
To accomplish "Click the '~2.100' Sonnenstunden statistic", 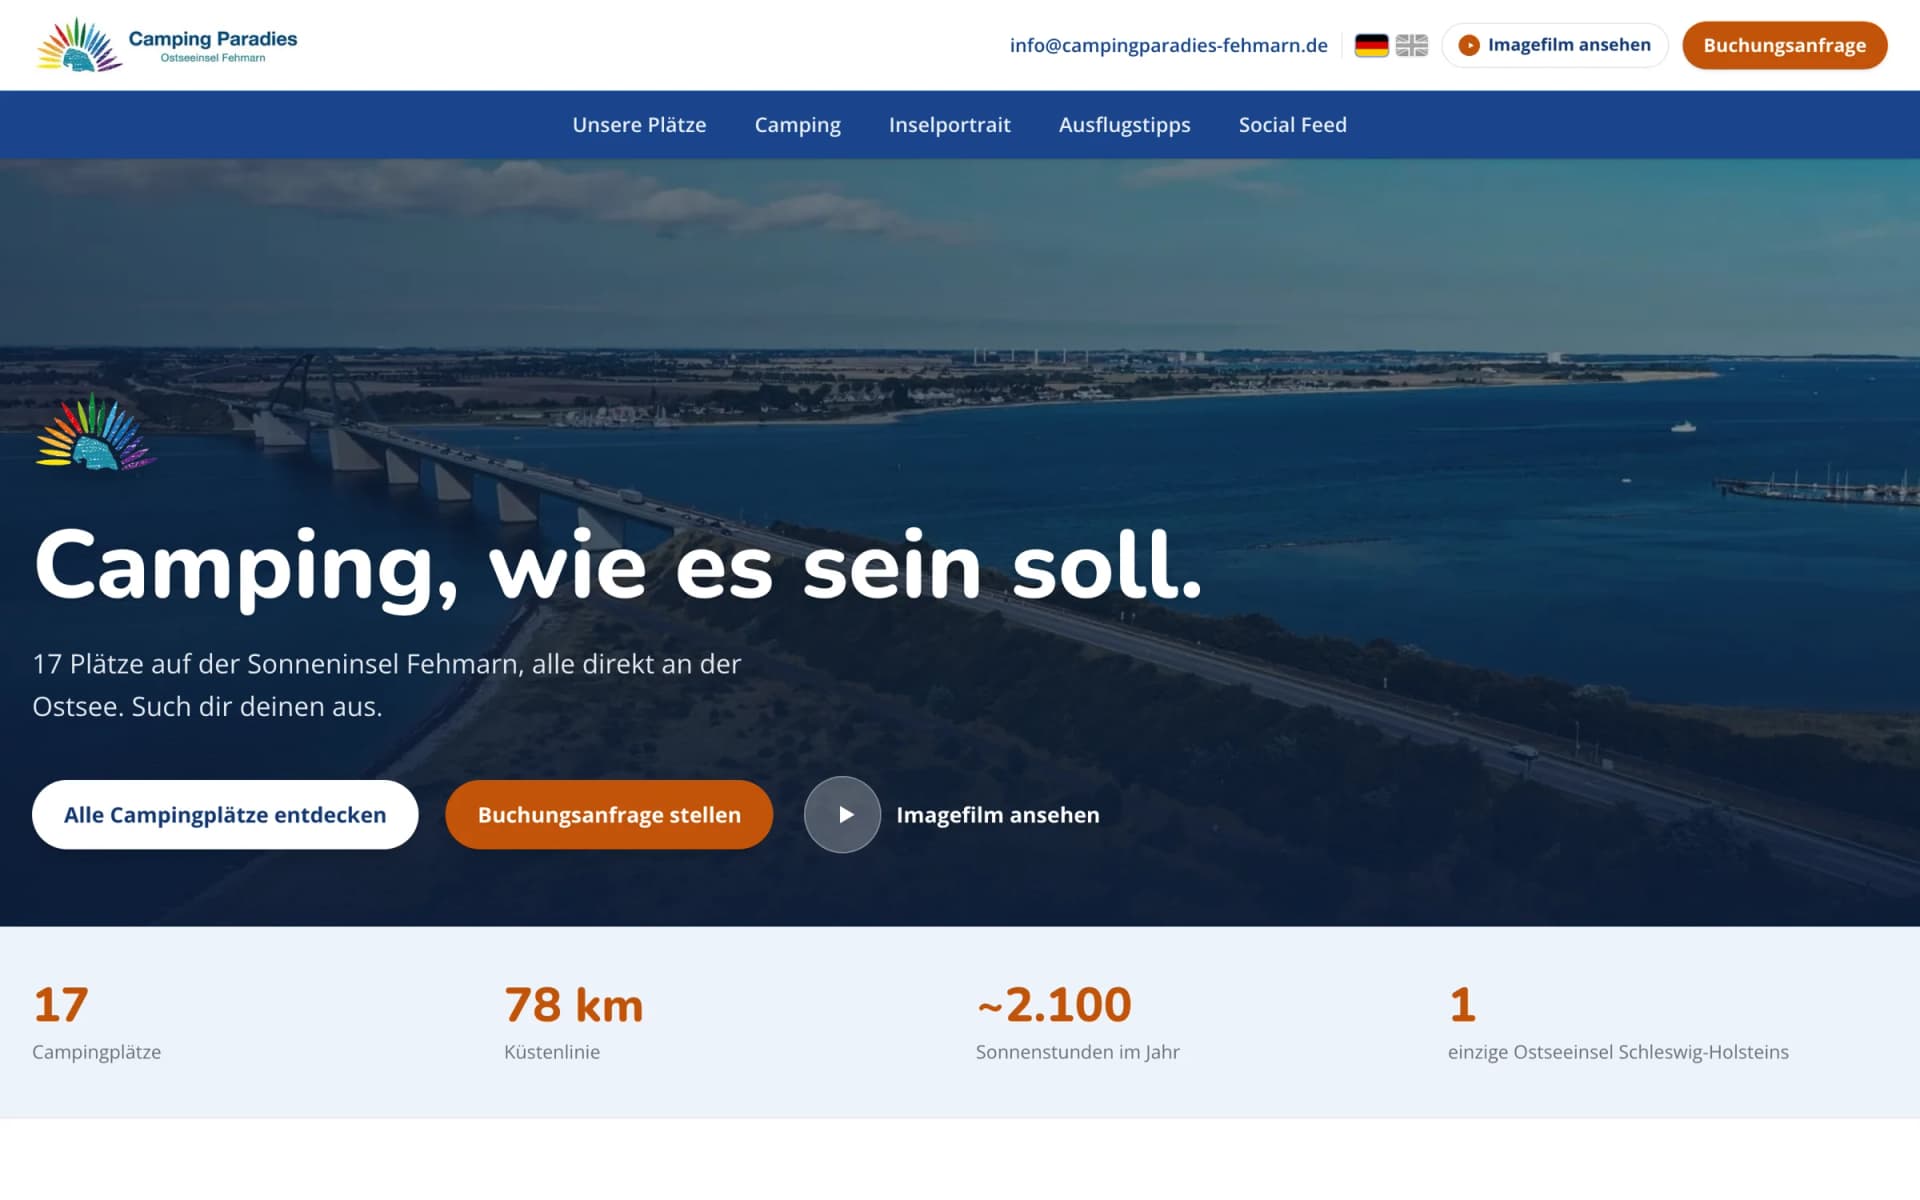I will tap(1054, 1005).
